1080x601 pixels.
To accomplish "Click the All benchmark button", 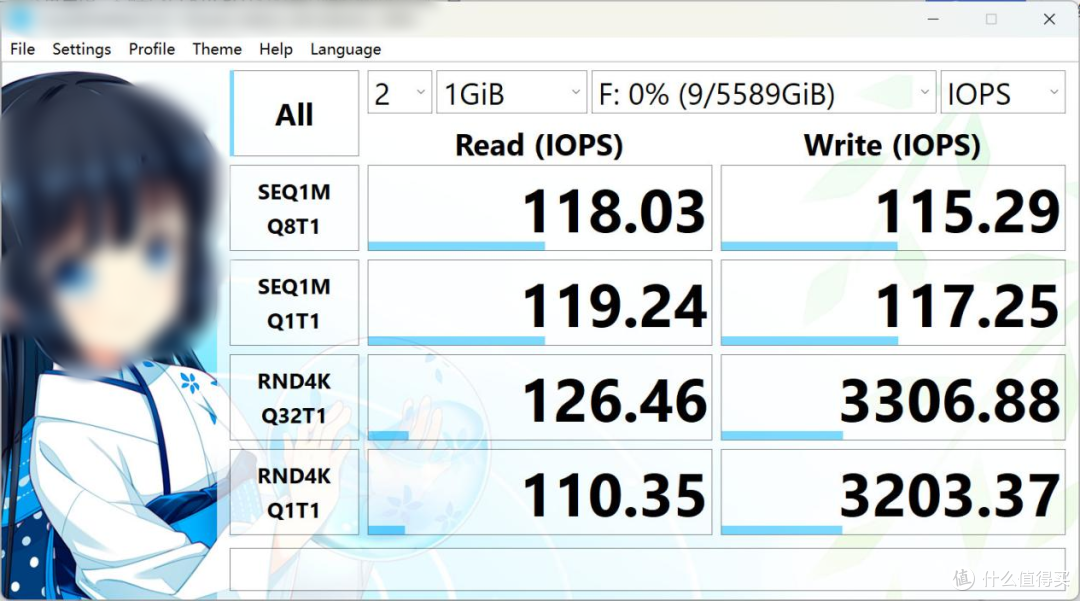I will pyautogui.click(x=294, y=114).
